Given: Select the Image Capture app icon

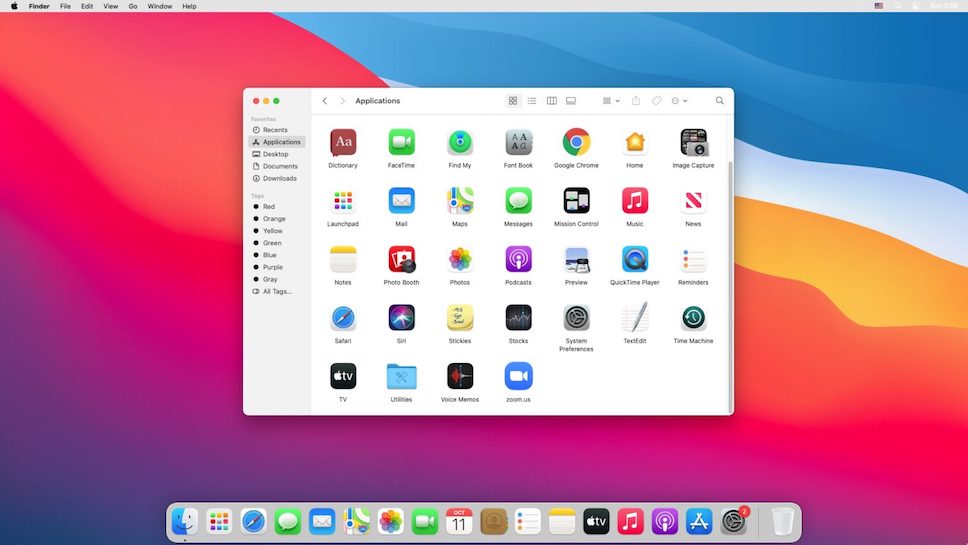Looking at the screenshot, I should [693, 143].
